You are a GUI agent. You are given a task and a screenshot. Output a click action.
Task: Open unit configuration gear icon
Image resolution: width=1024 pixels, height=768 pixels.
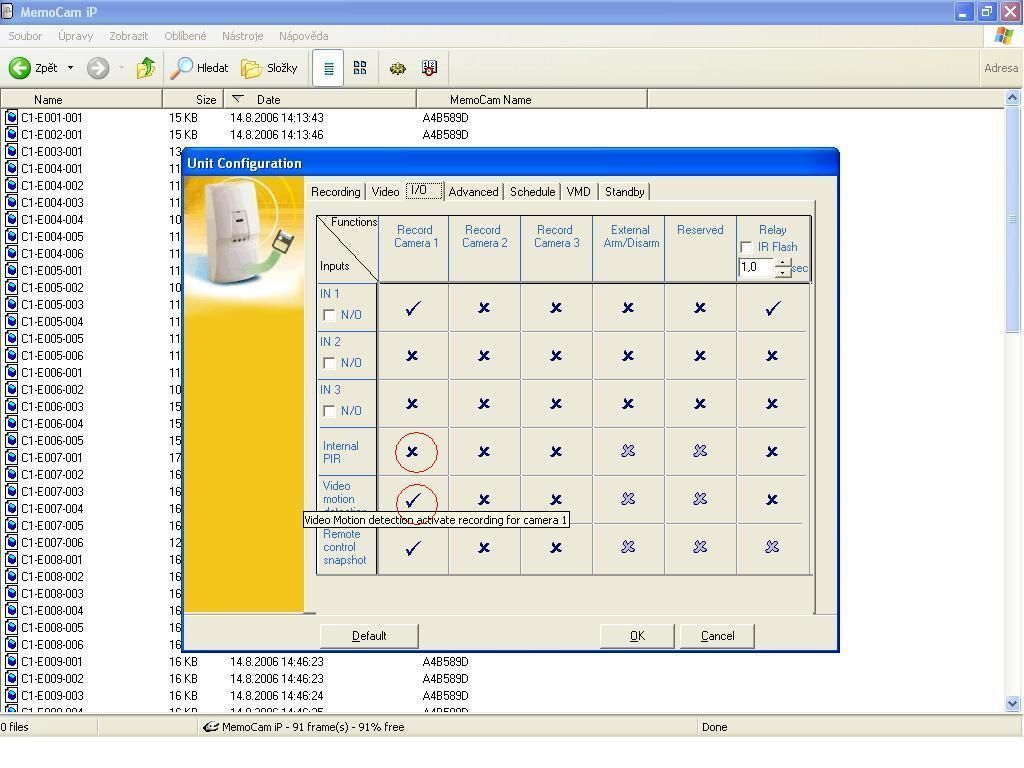click(397, 68)
